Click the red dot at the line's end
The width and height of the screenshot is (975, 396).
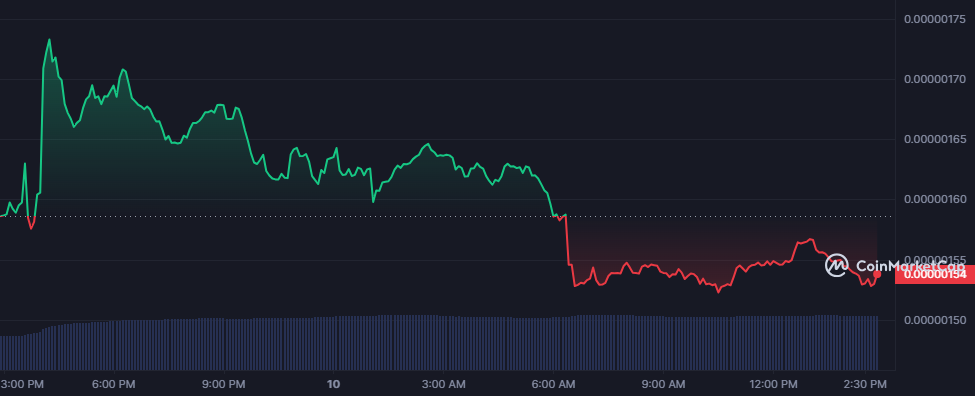click(877, 274)
